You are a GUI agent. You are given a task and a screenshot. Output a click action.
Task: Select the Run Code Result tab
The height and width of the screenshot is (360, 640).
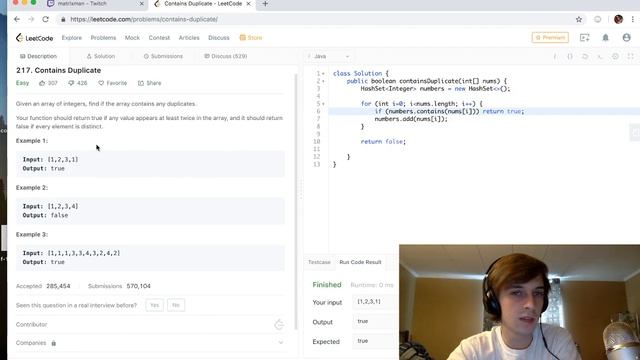(360, 262)
